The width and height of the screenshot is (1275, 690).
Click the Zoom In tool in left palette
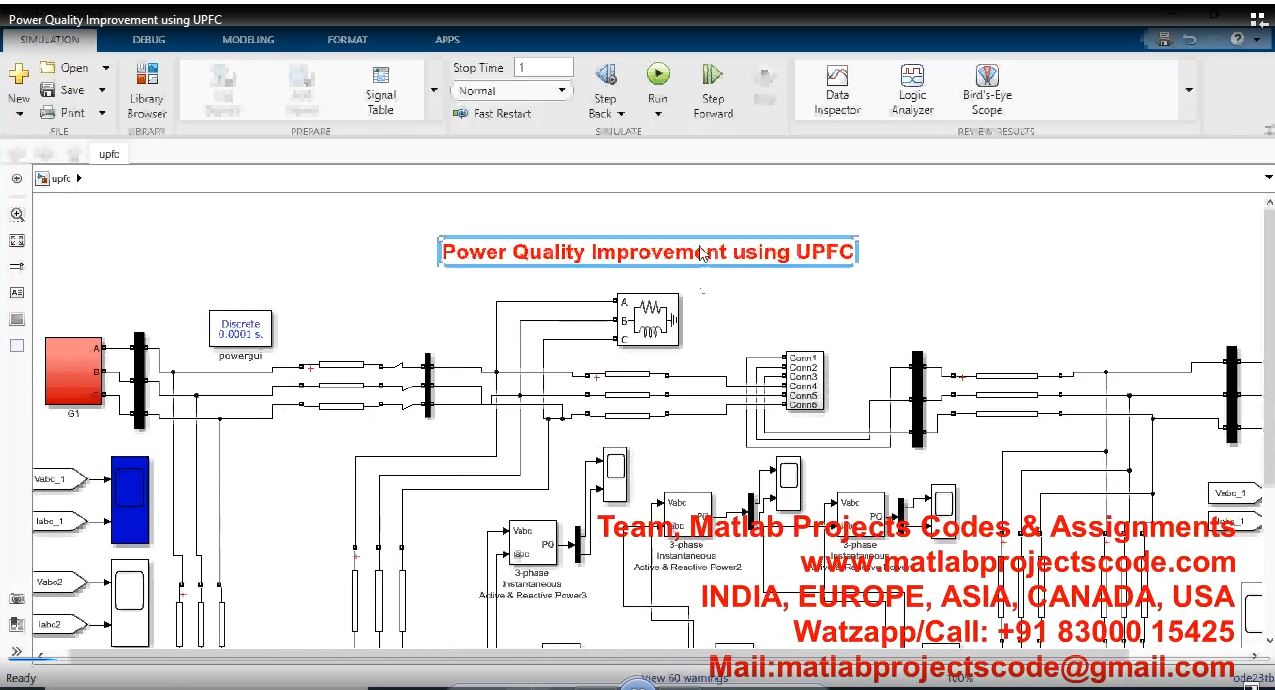click(17, 215)
